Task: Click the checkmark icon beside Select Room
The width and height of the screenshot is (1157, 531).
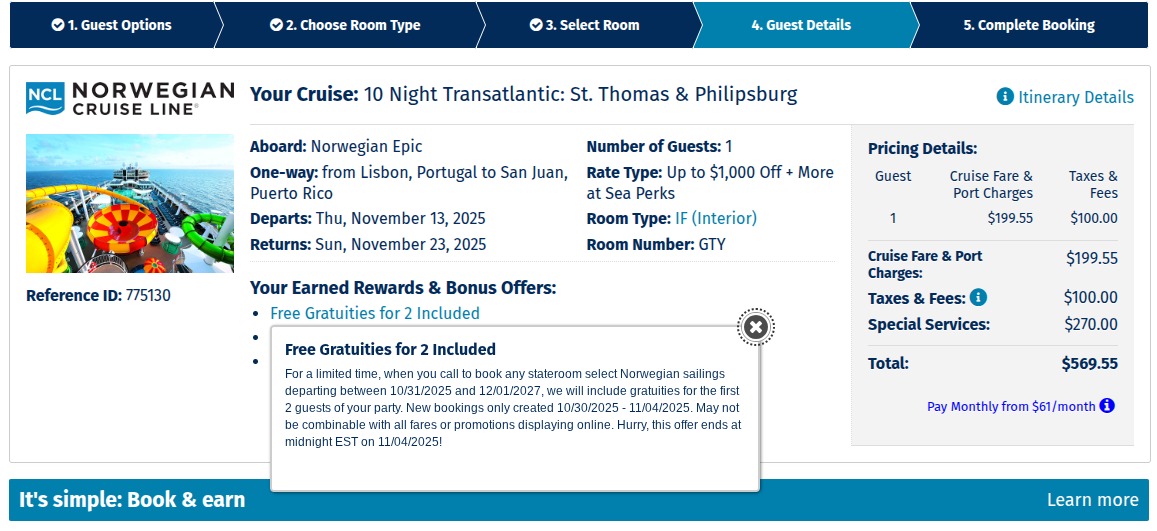Action: 536,25
